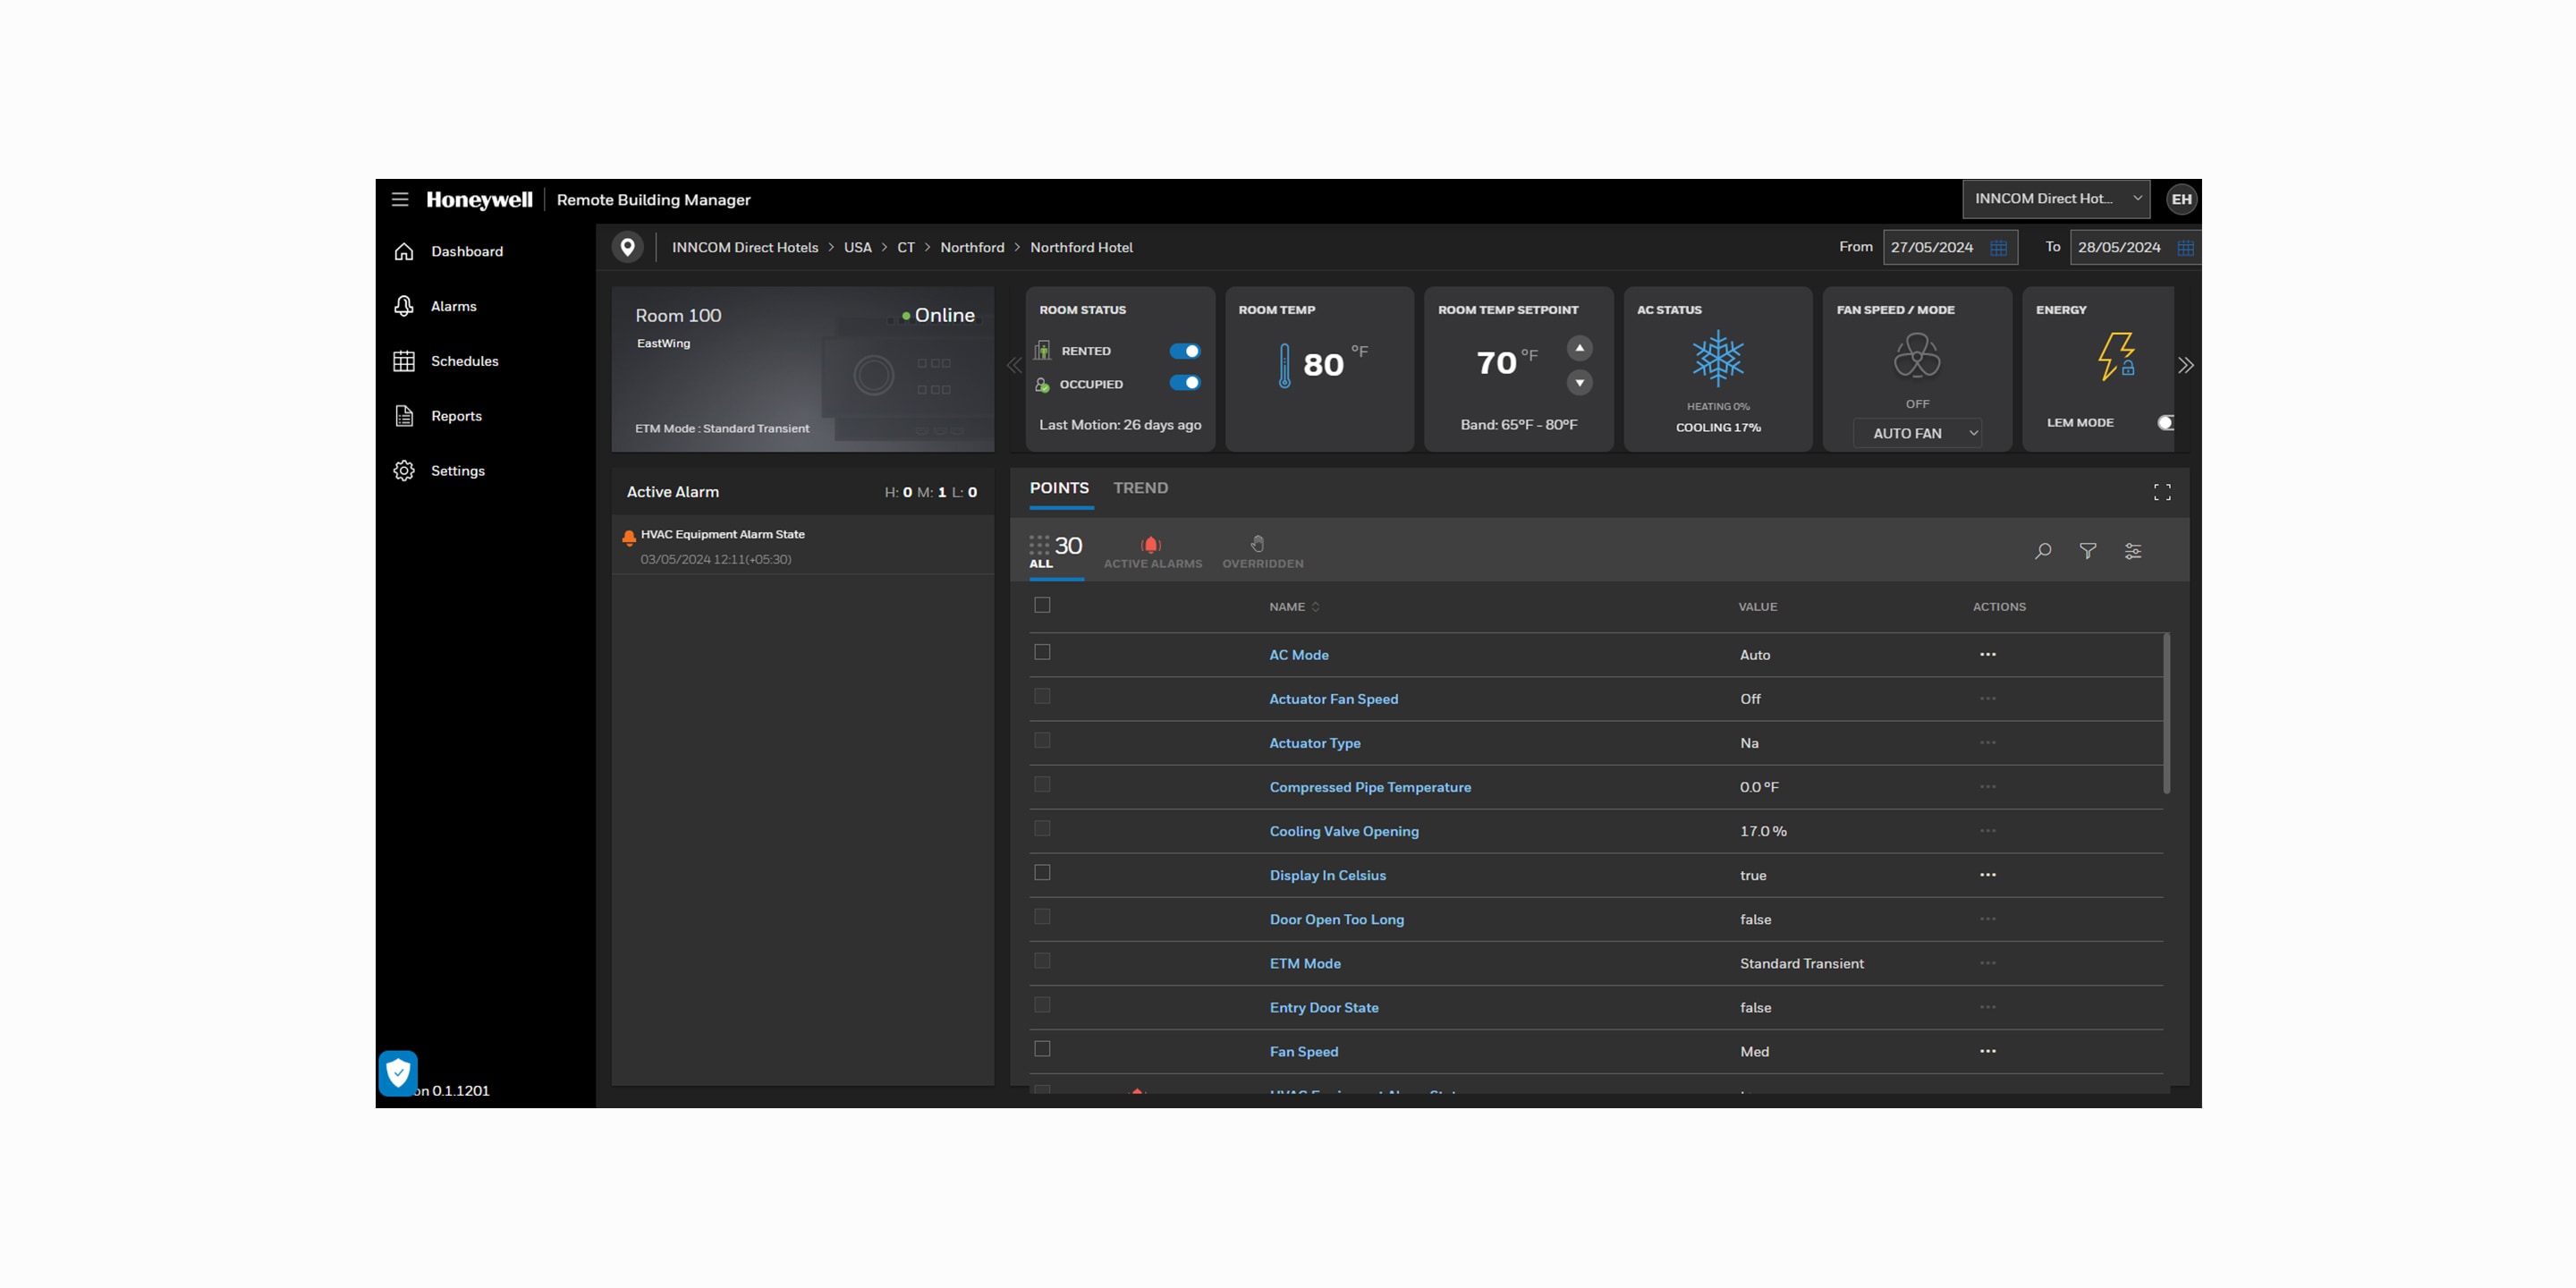Viewport: 2576px width, 1288px height.
Task: Click the Dashboard home icon
Action: click(404, 251)
